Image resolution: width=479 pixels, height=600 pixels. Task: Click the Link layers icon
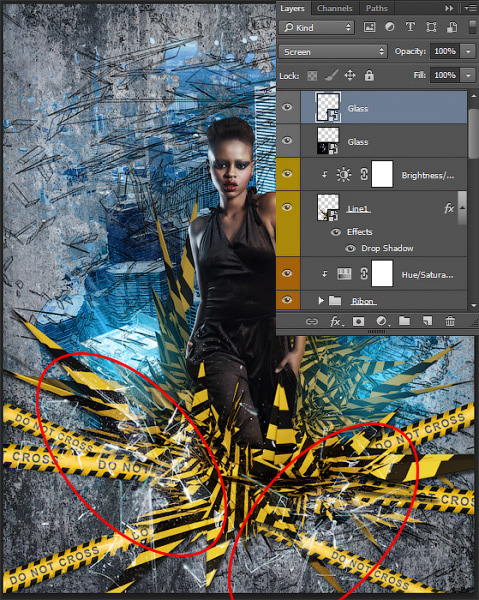point(311,321)
